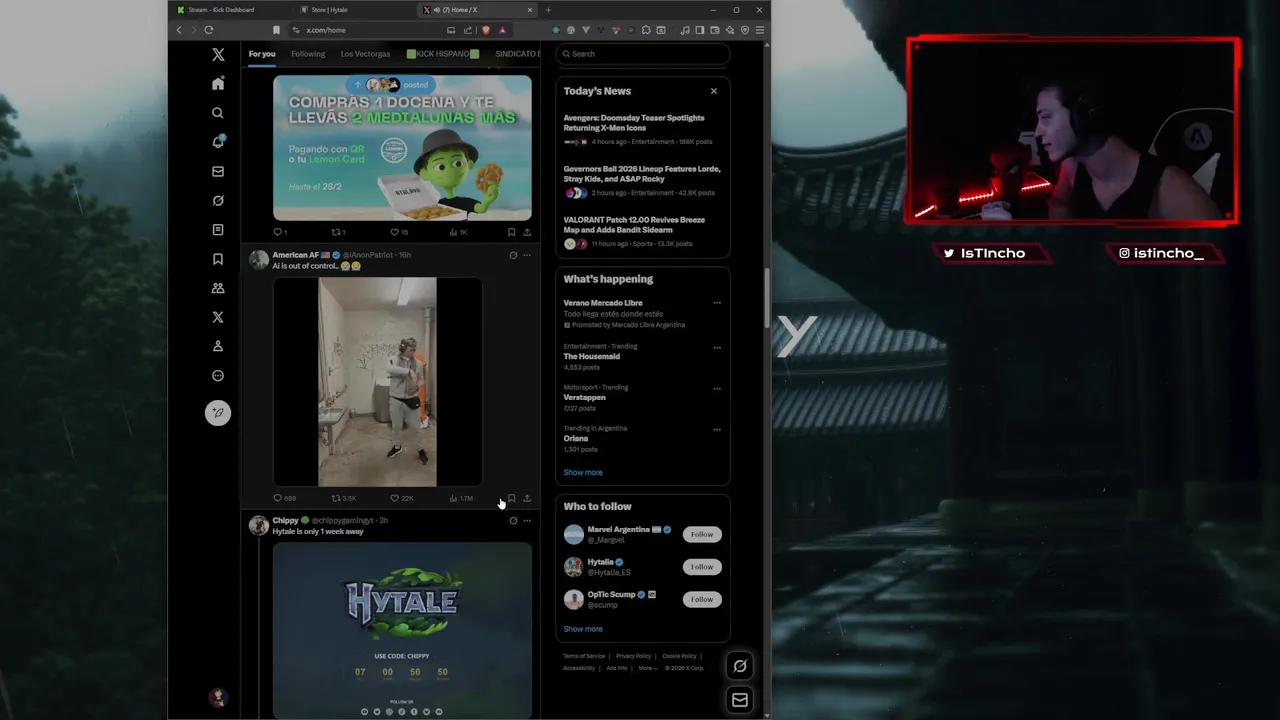Click the X Search field
Image resolution: width=1280 pixels, height=720 pixels.
click(x=643, y=54)
